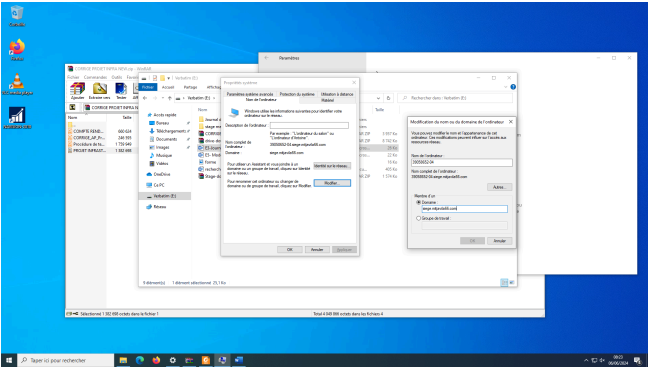Viewport: 651px width, 369px height.
Task: Select Verbatim (E:) drive in navigation pane
Action: tap(164, 196)
